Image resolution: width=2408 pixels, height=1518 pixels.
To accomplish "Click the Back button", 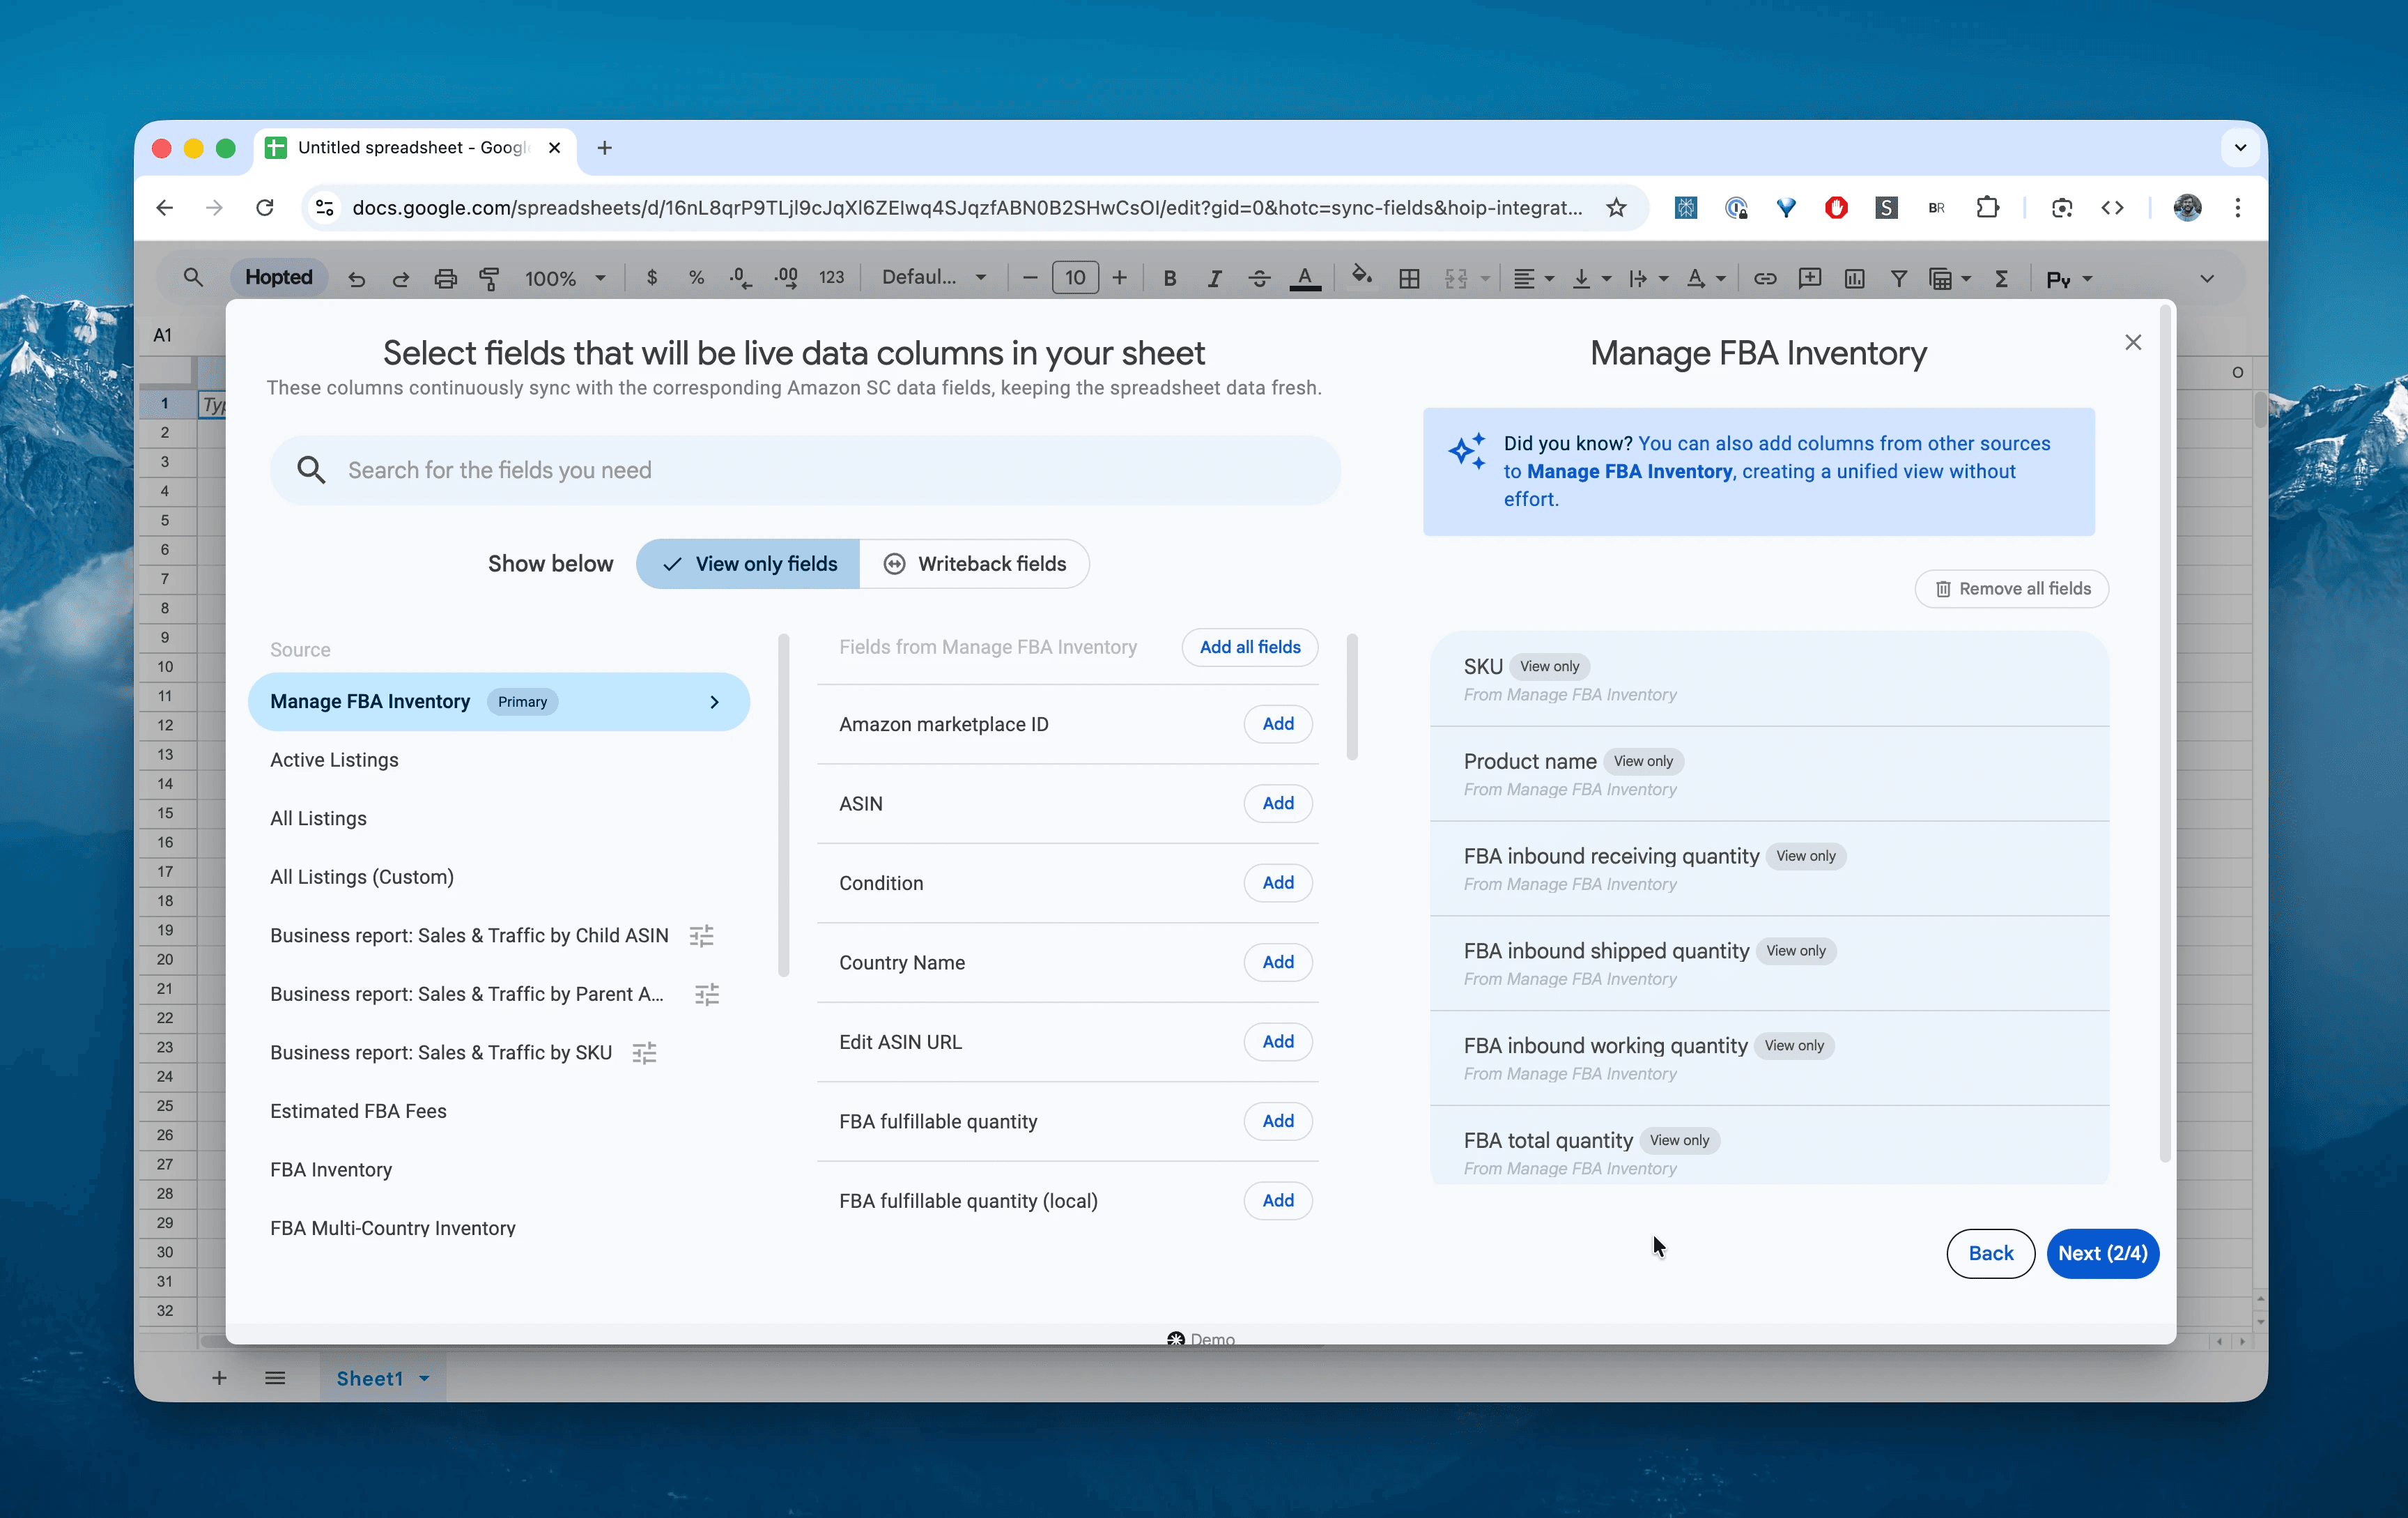I will click(x=1990, y=1253).
